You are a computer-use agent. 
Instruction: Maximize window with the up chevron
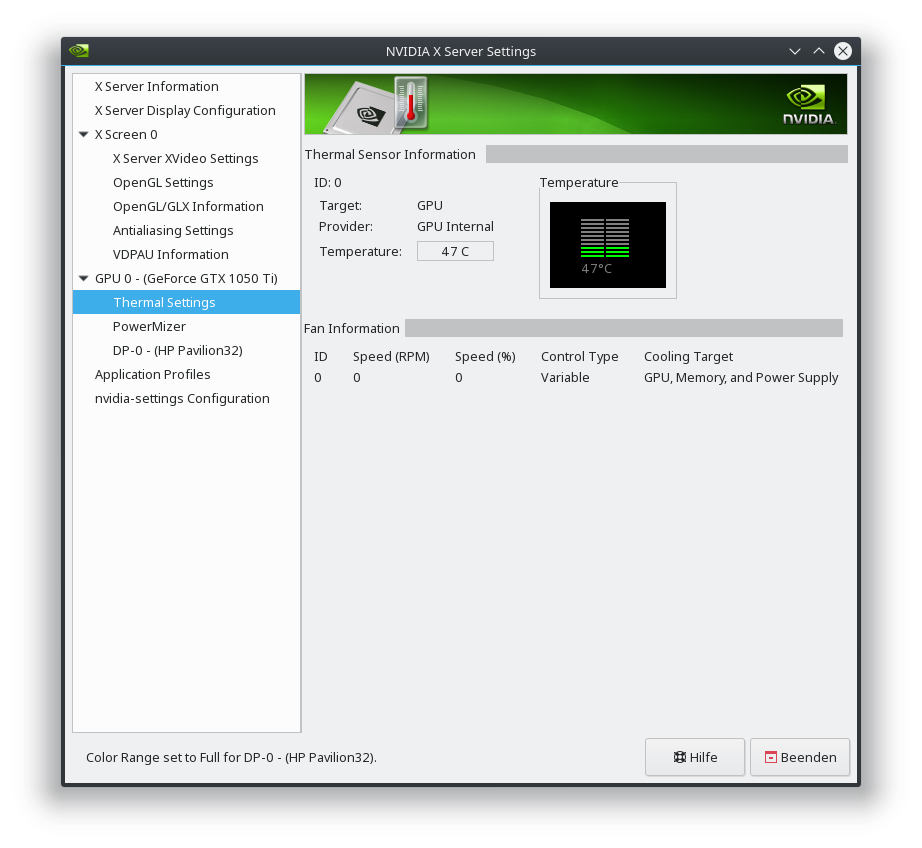pos(819,51)
